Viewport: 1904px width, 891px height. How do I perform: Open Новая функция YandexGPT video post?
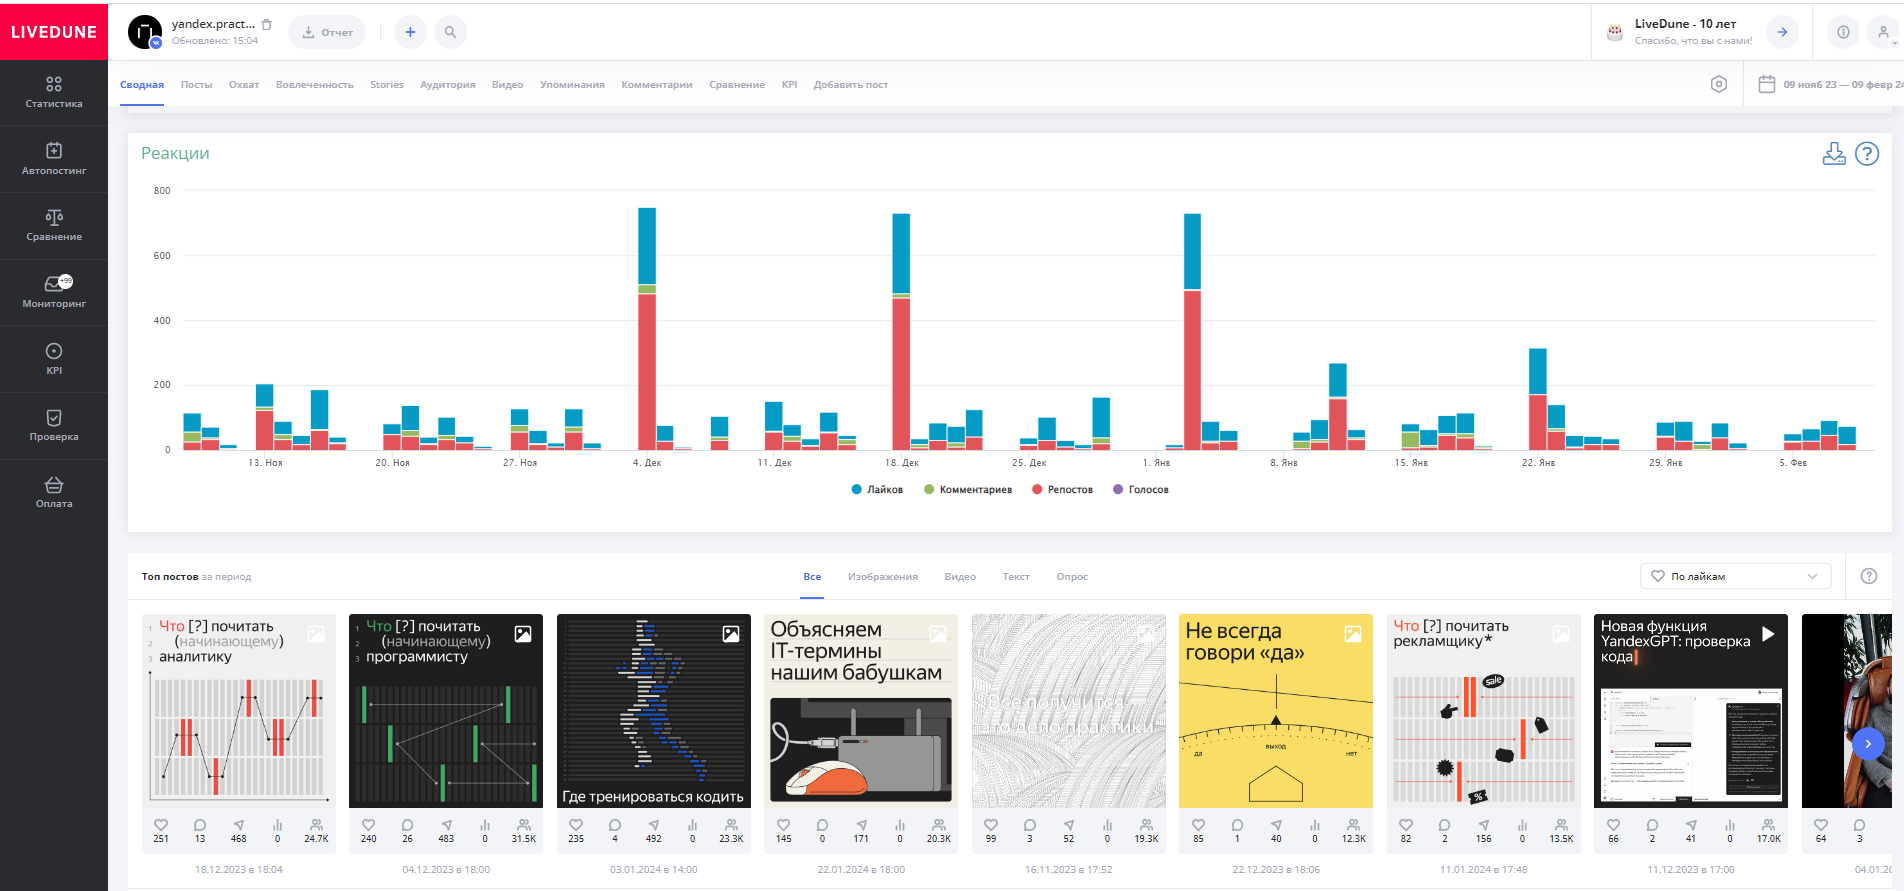click(1691, 711)
